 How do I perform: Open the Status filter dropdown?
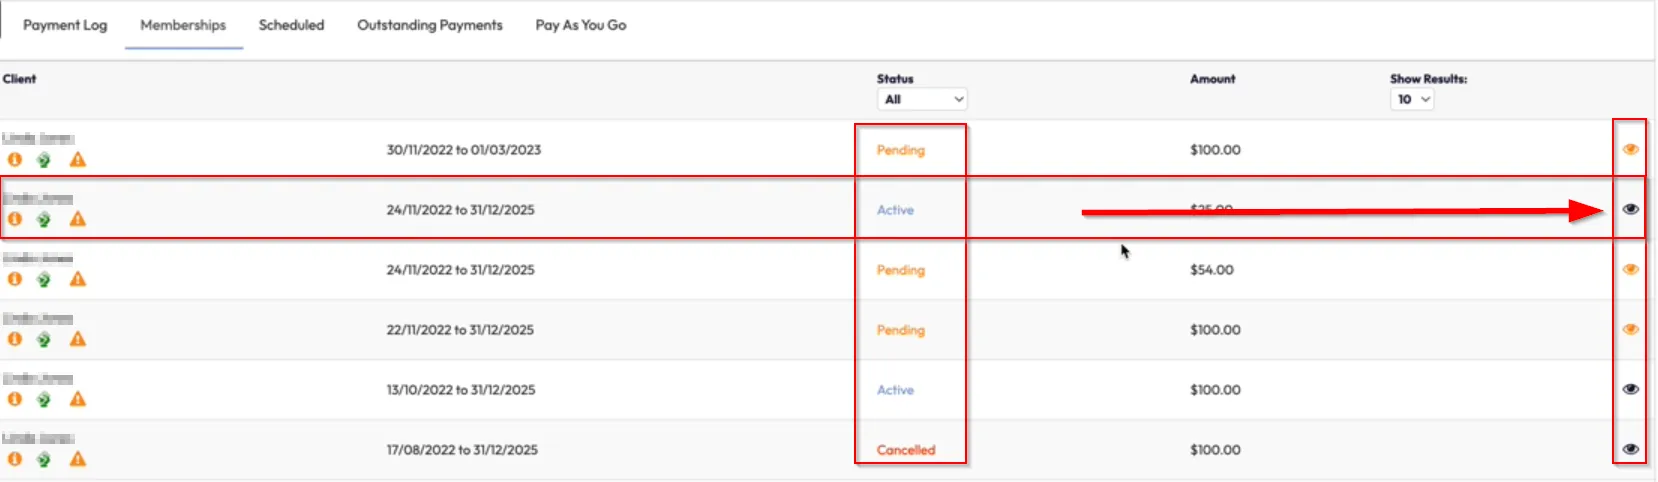coord(922,99)
